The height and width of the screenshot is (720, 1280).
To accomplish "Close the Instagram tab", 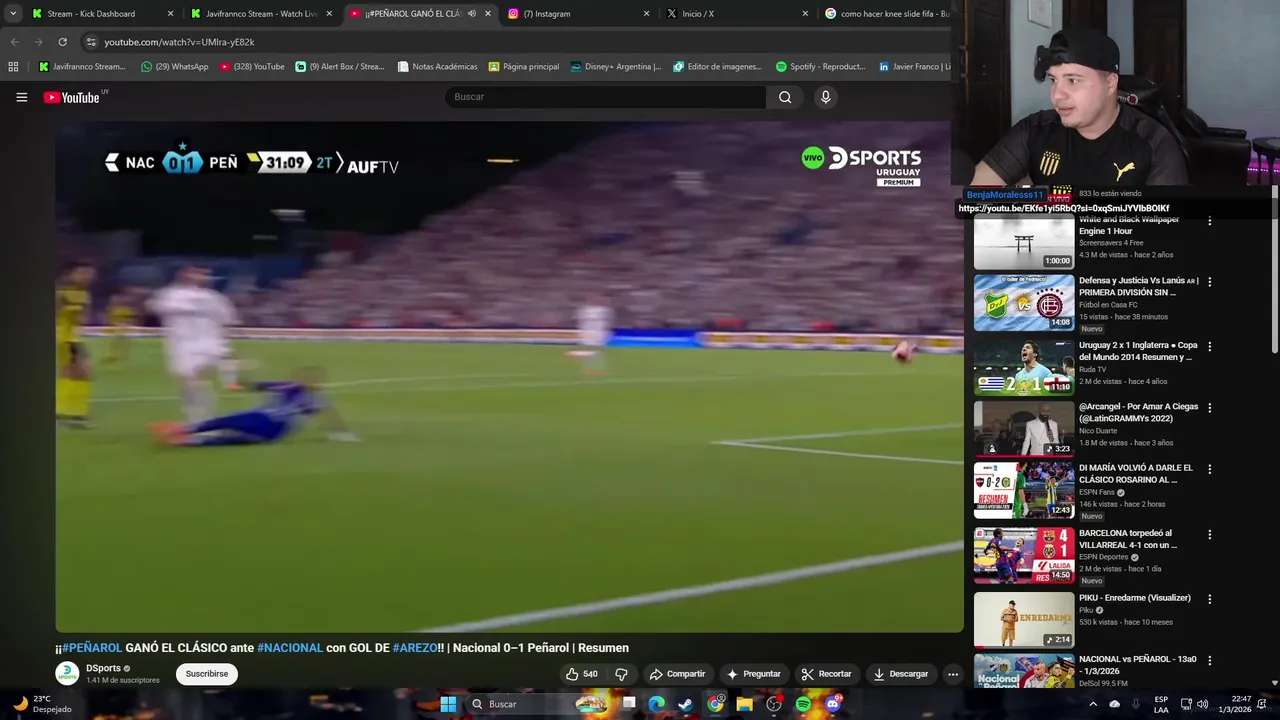I will click(646, 14).
